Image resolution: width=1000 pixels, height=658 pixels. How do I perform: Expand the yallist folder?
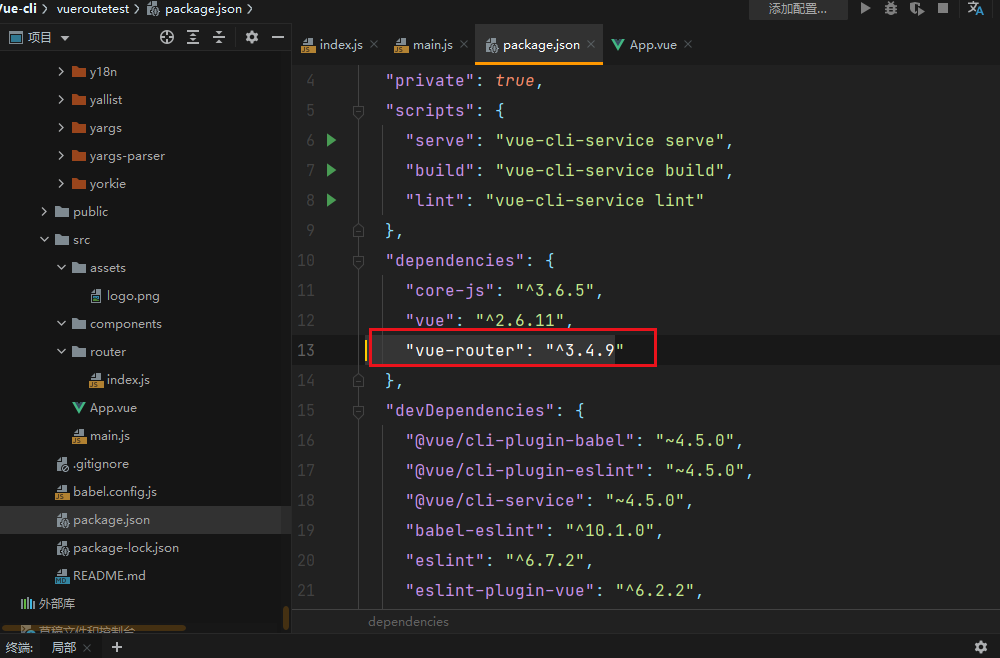coord(61,99)
